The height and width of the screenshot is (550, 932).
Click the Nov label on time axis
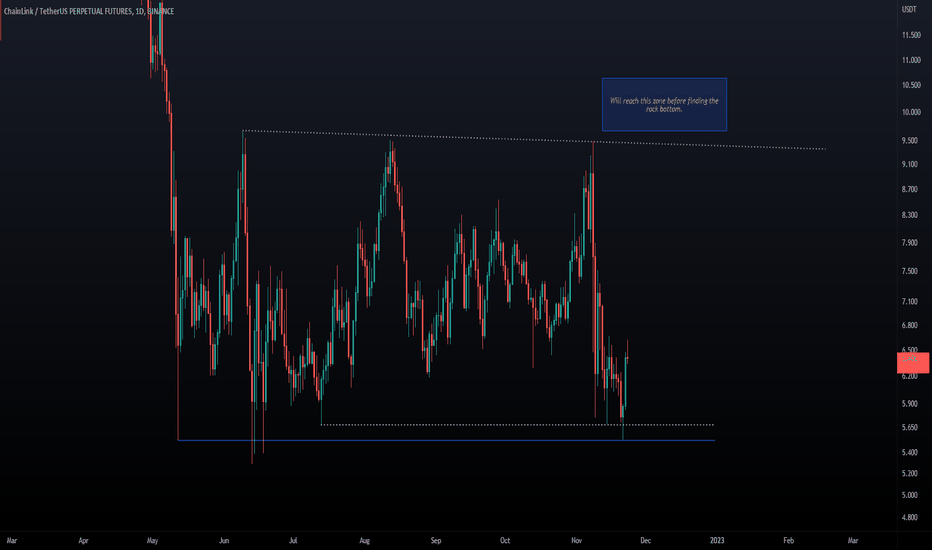tap(576, 540)
